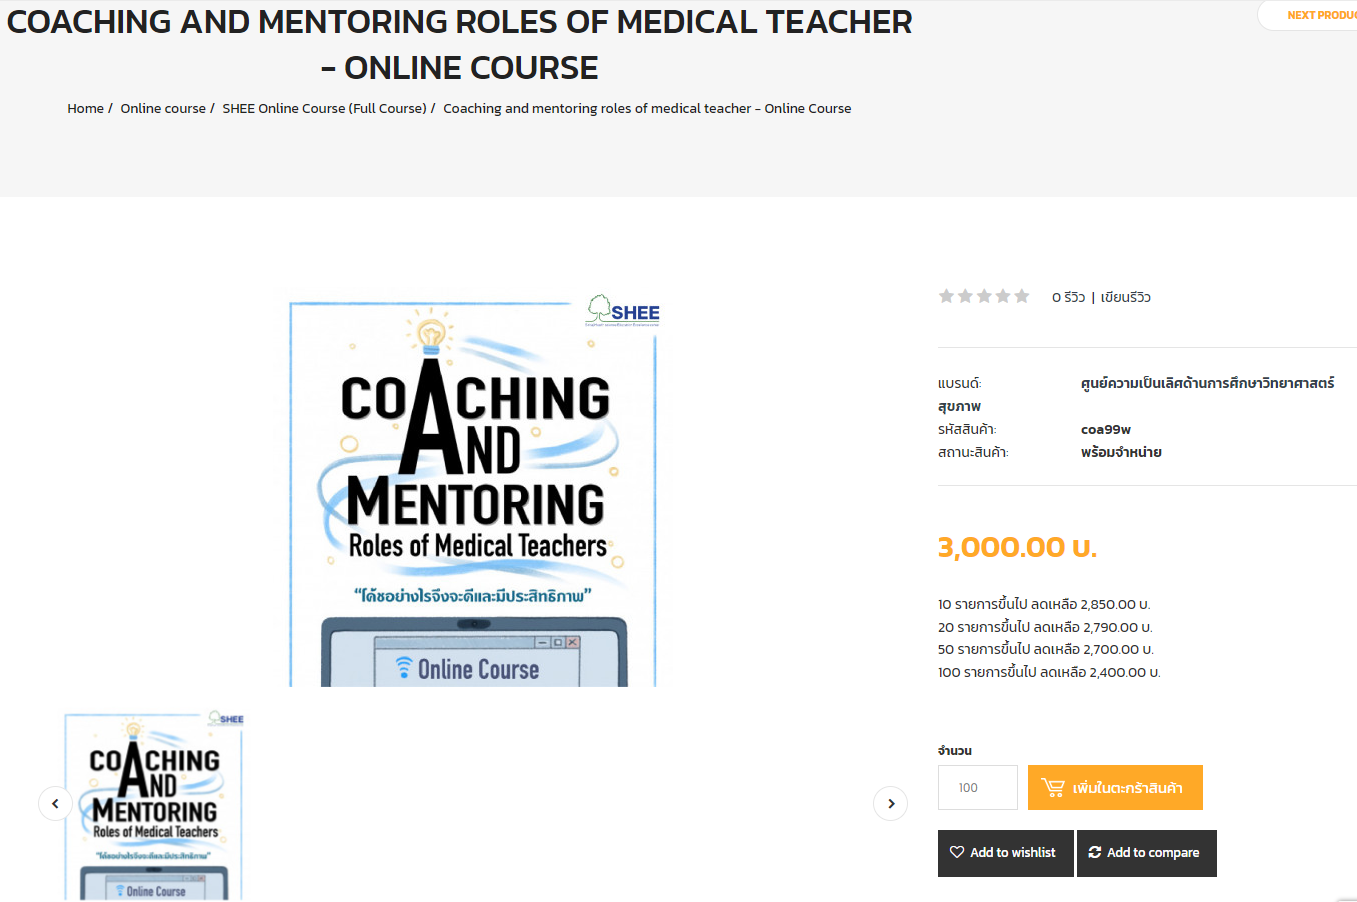Show previous thumbnail with left arrow
Viewport: 1357px width, 902px height.
pos(55,803)
